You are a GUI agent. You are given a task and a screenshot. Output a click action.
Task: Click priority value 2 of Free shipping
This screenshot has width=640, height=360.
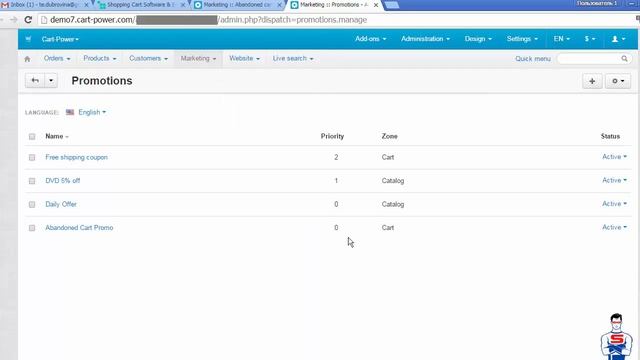pos(336,157)
